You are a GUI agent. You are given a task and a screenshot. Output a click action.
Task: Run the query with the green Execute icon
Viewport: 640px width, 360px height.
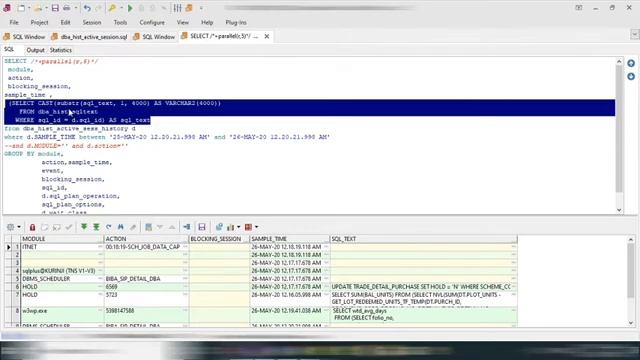(130, 8)
